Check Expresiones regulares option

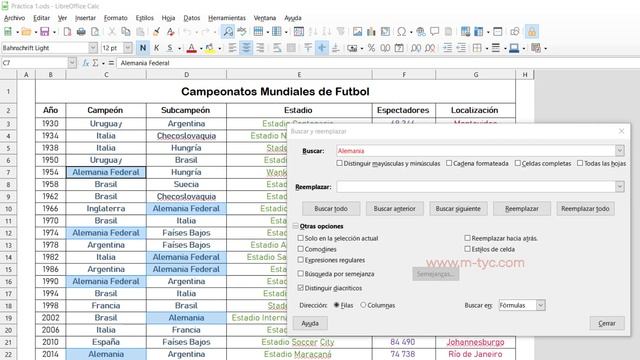[x=301, y=260]
